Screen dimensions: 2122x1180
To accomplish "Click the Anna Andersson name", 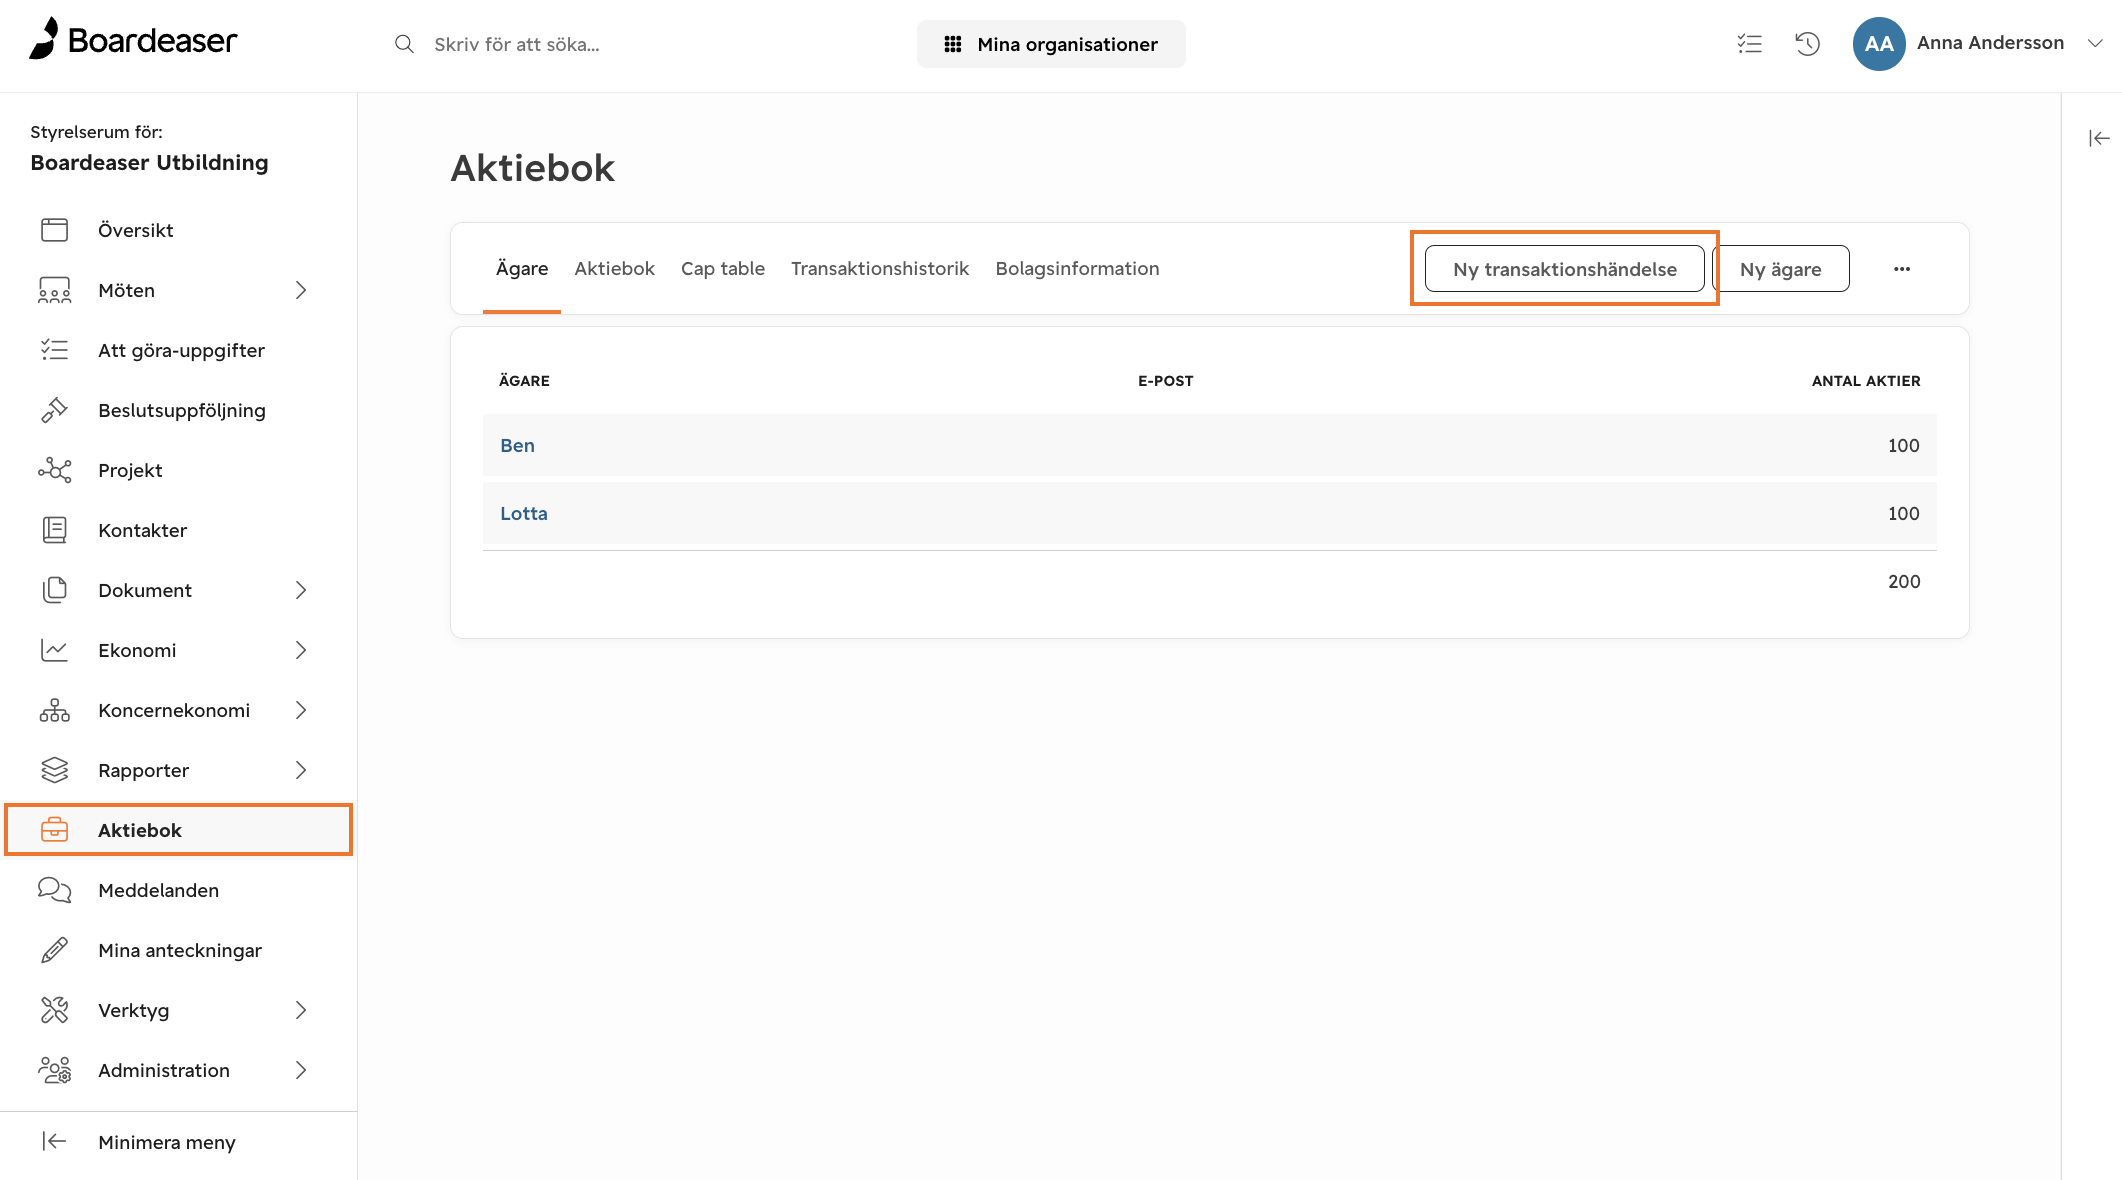I will point(1990,42).
